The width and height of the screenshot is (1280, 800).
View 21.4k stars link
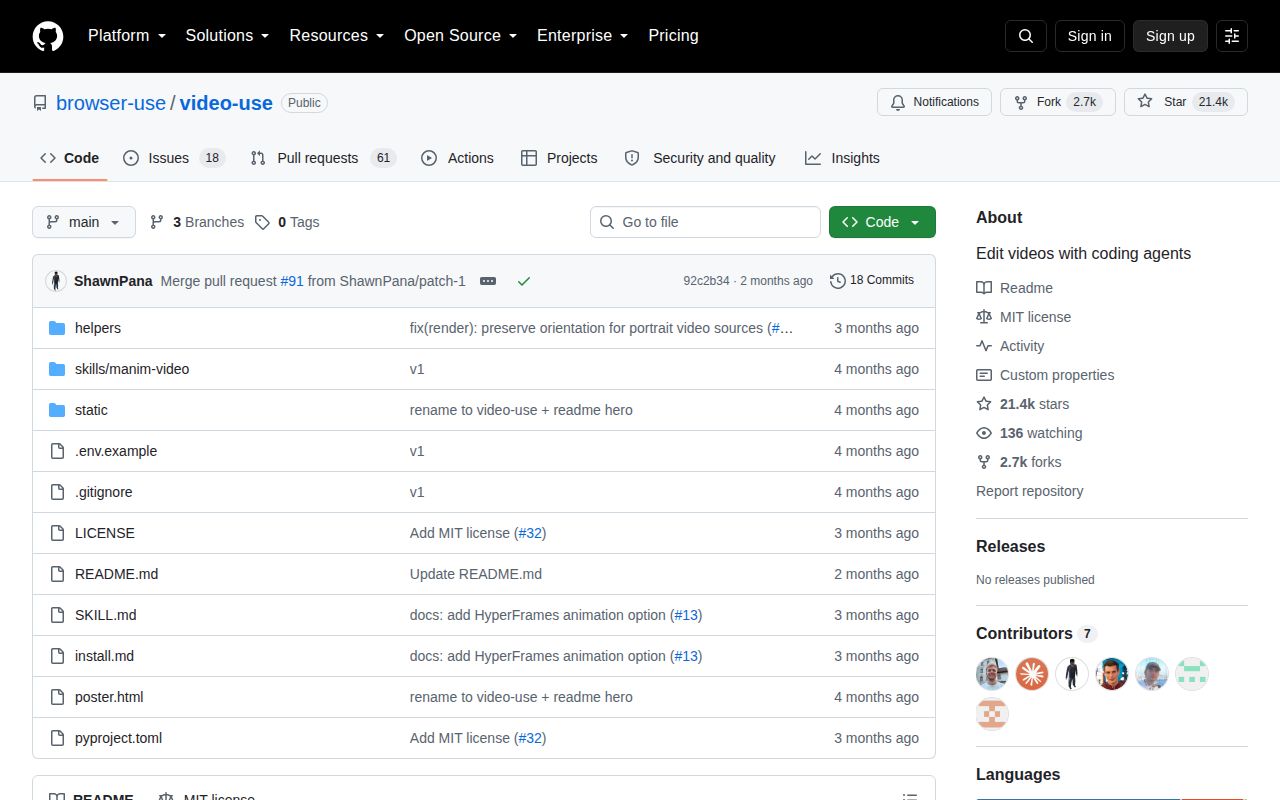pyautogui.click(x=1022, y=404)
